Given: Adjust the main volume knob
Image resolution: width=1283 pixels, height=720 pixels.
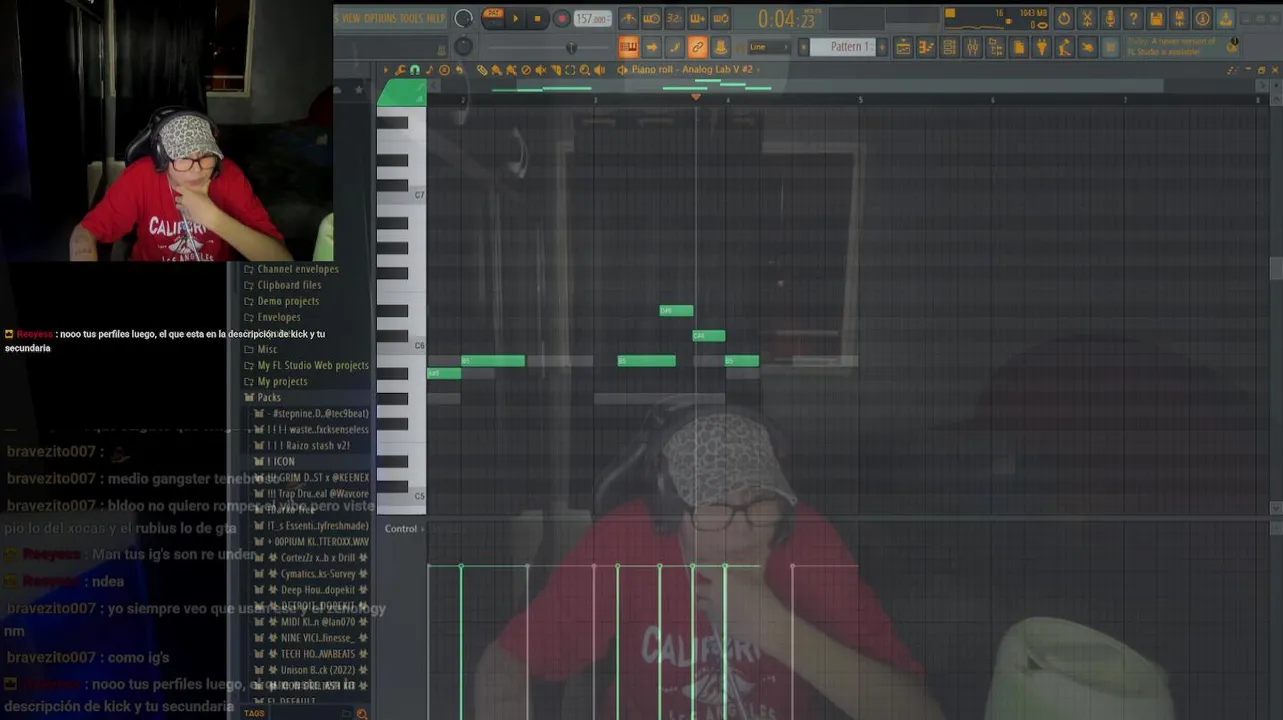Looking at the screenshot, I should coord(463,18).
